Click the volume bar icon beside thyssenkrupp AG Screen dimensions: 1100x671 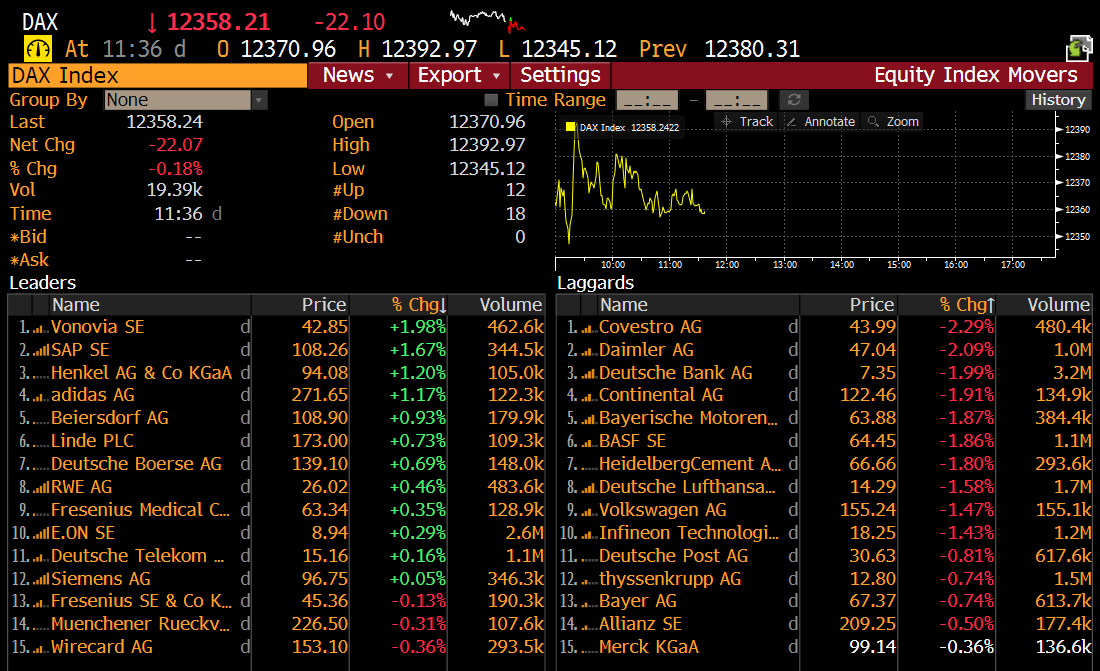589,580
